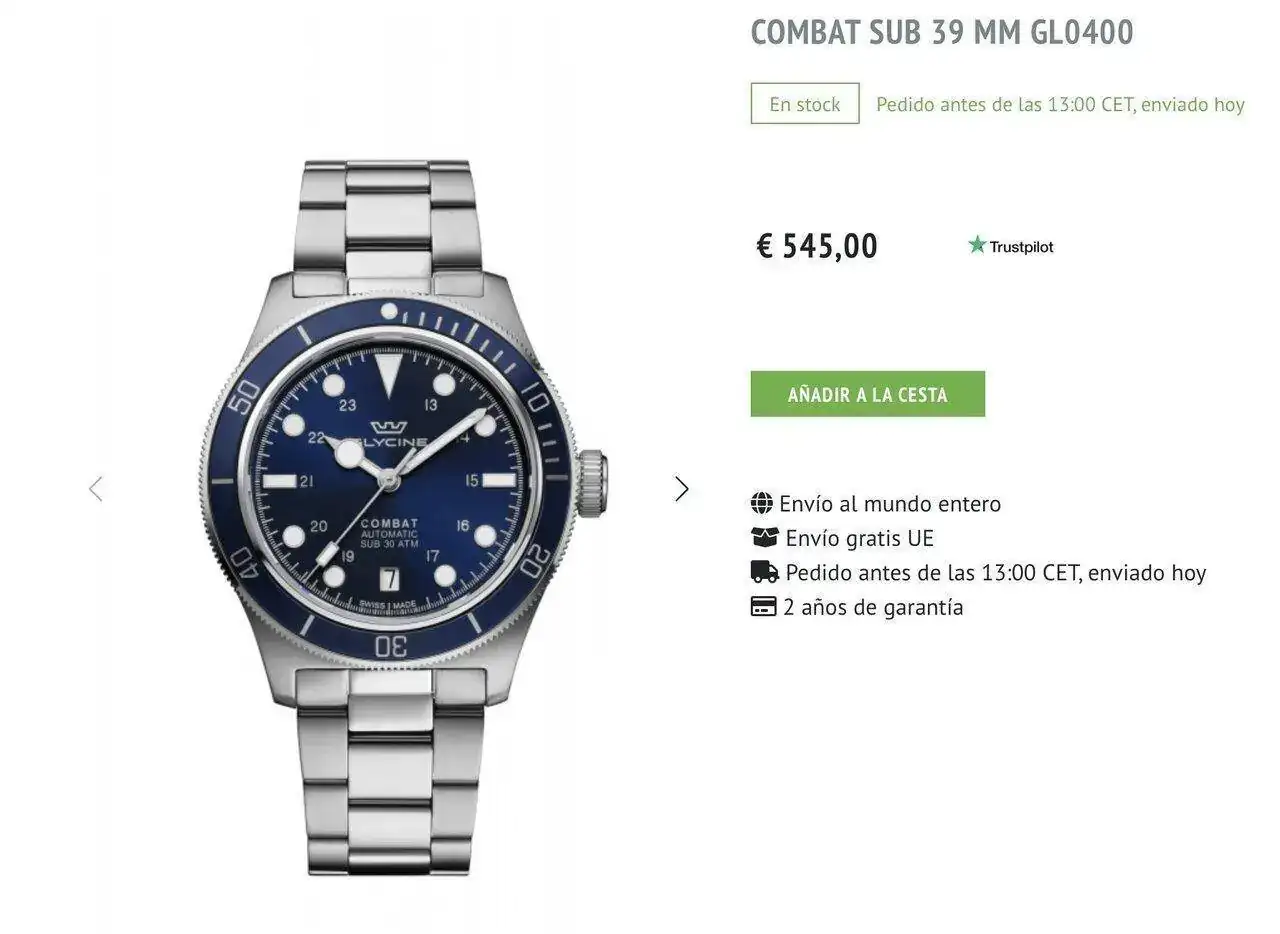Click the En stock badge

pos(805,104)
